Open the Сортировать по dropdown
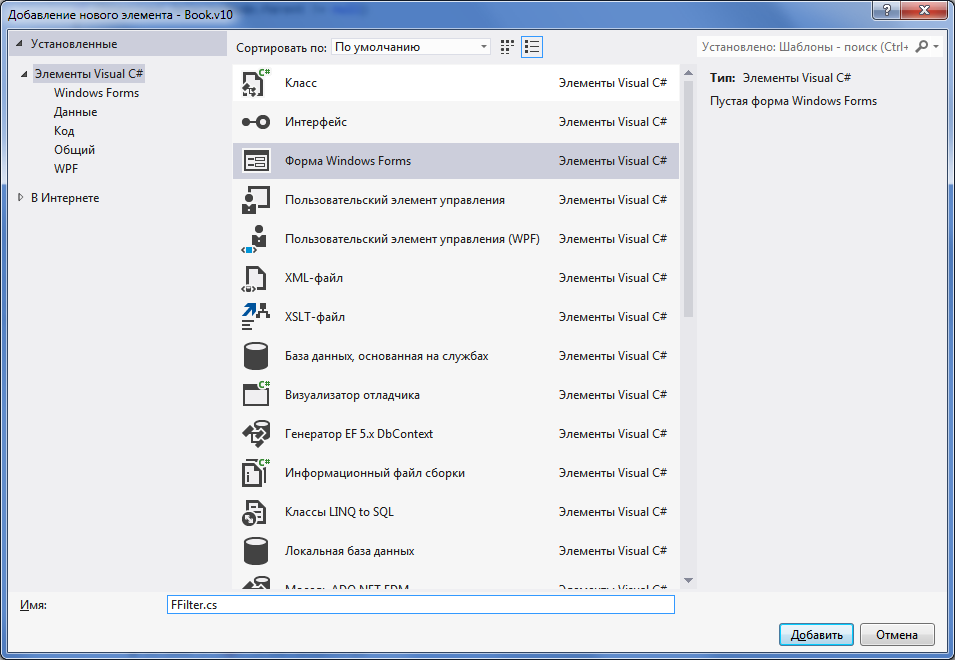This screenshot has height=660, width=955. [x=411, y=47]
